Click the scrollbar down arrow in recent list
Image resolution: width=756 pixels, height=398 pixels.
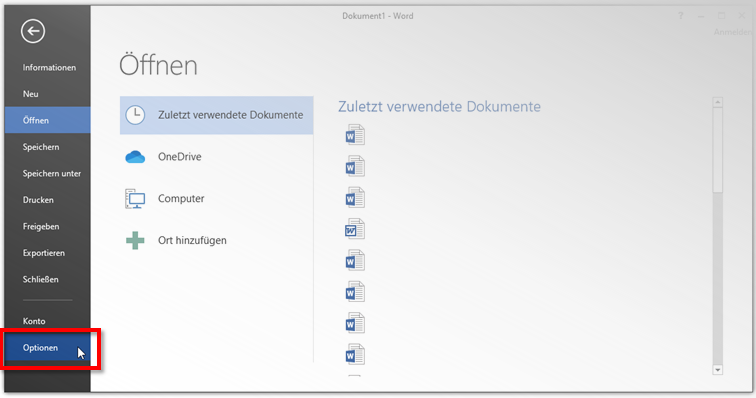717,370
